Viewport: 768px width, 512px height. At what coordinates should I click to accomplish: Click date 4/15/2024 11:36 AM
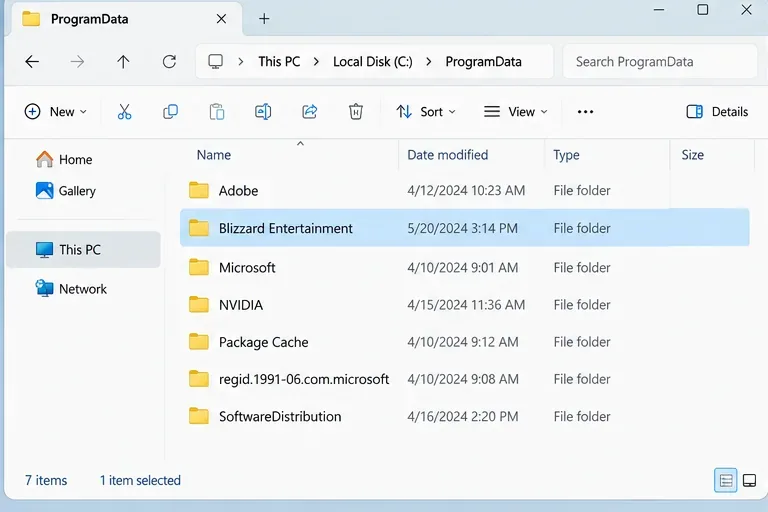point(466,305)
